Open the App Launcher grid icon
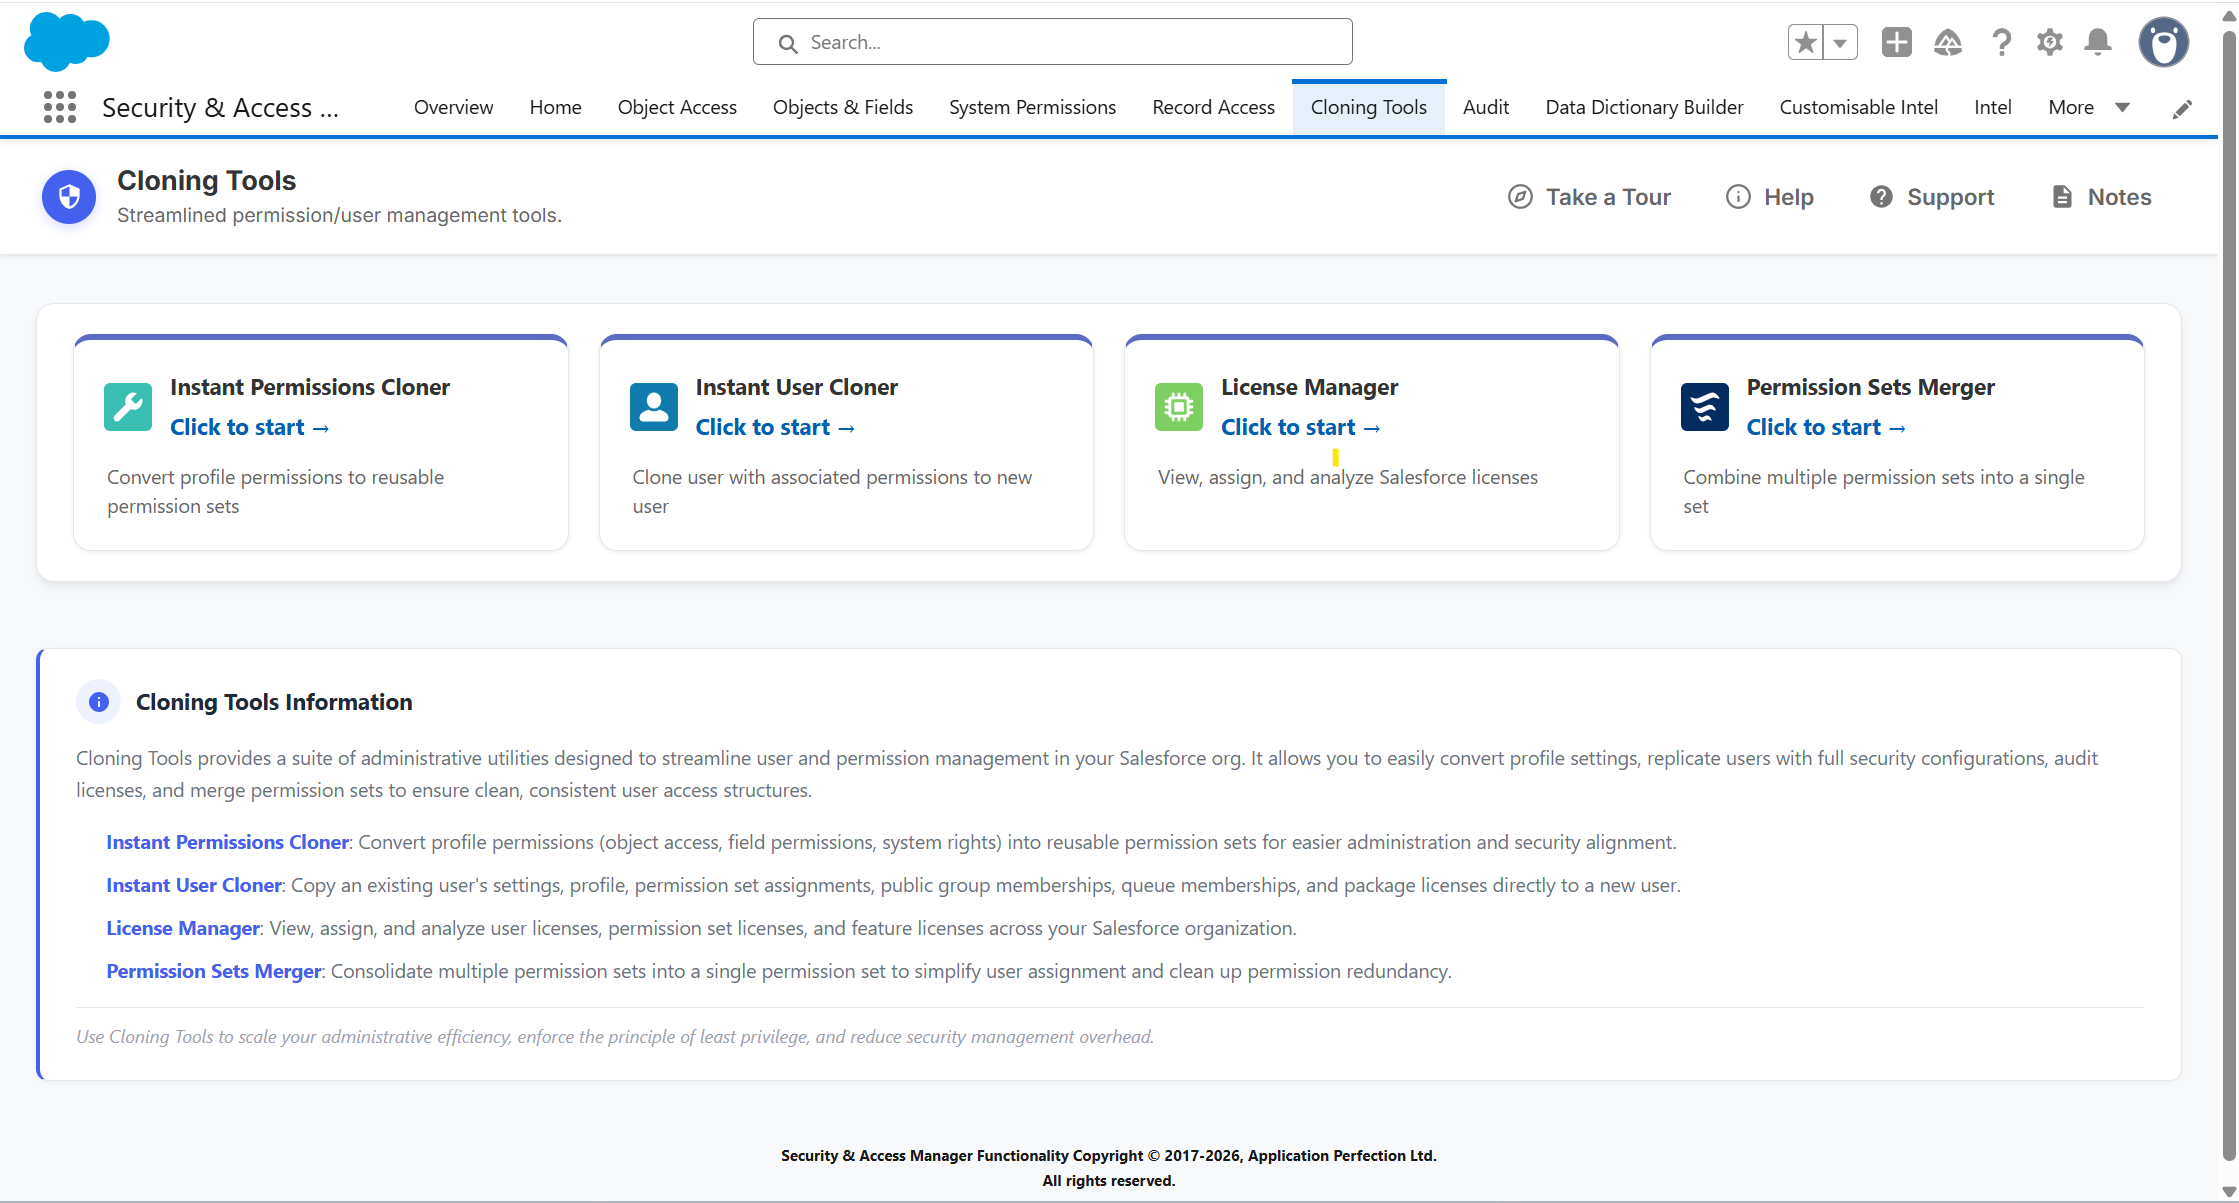2239x1203 pixels. [60, 107]
